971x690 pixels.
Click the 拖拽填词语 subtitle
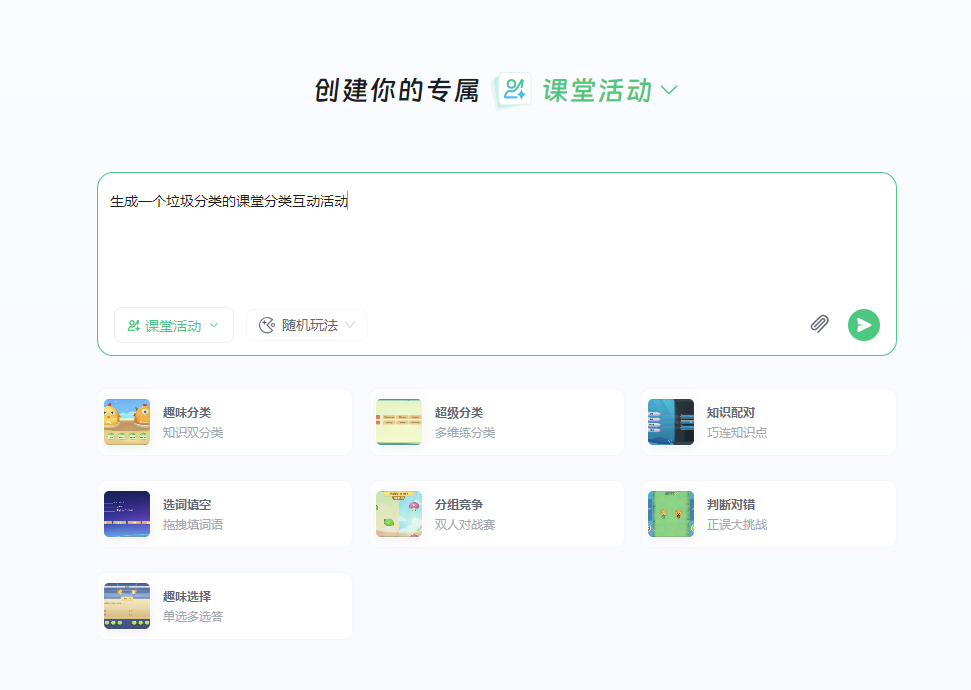pos(193,525)
